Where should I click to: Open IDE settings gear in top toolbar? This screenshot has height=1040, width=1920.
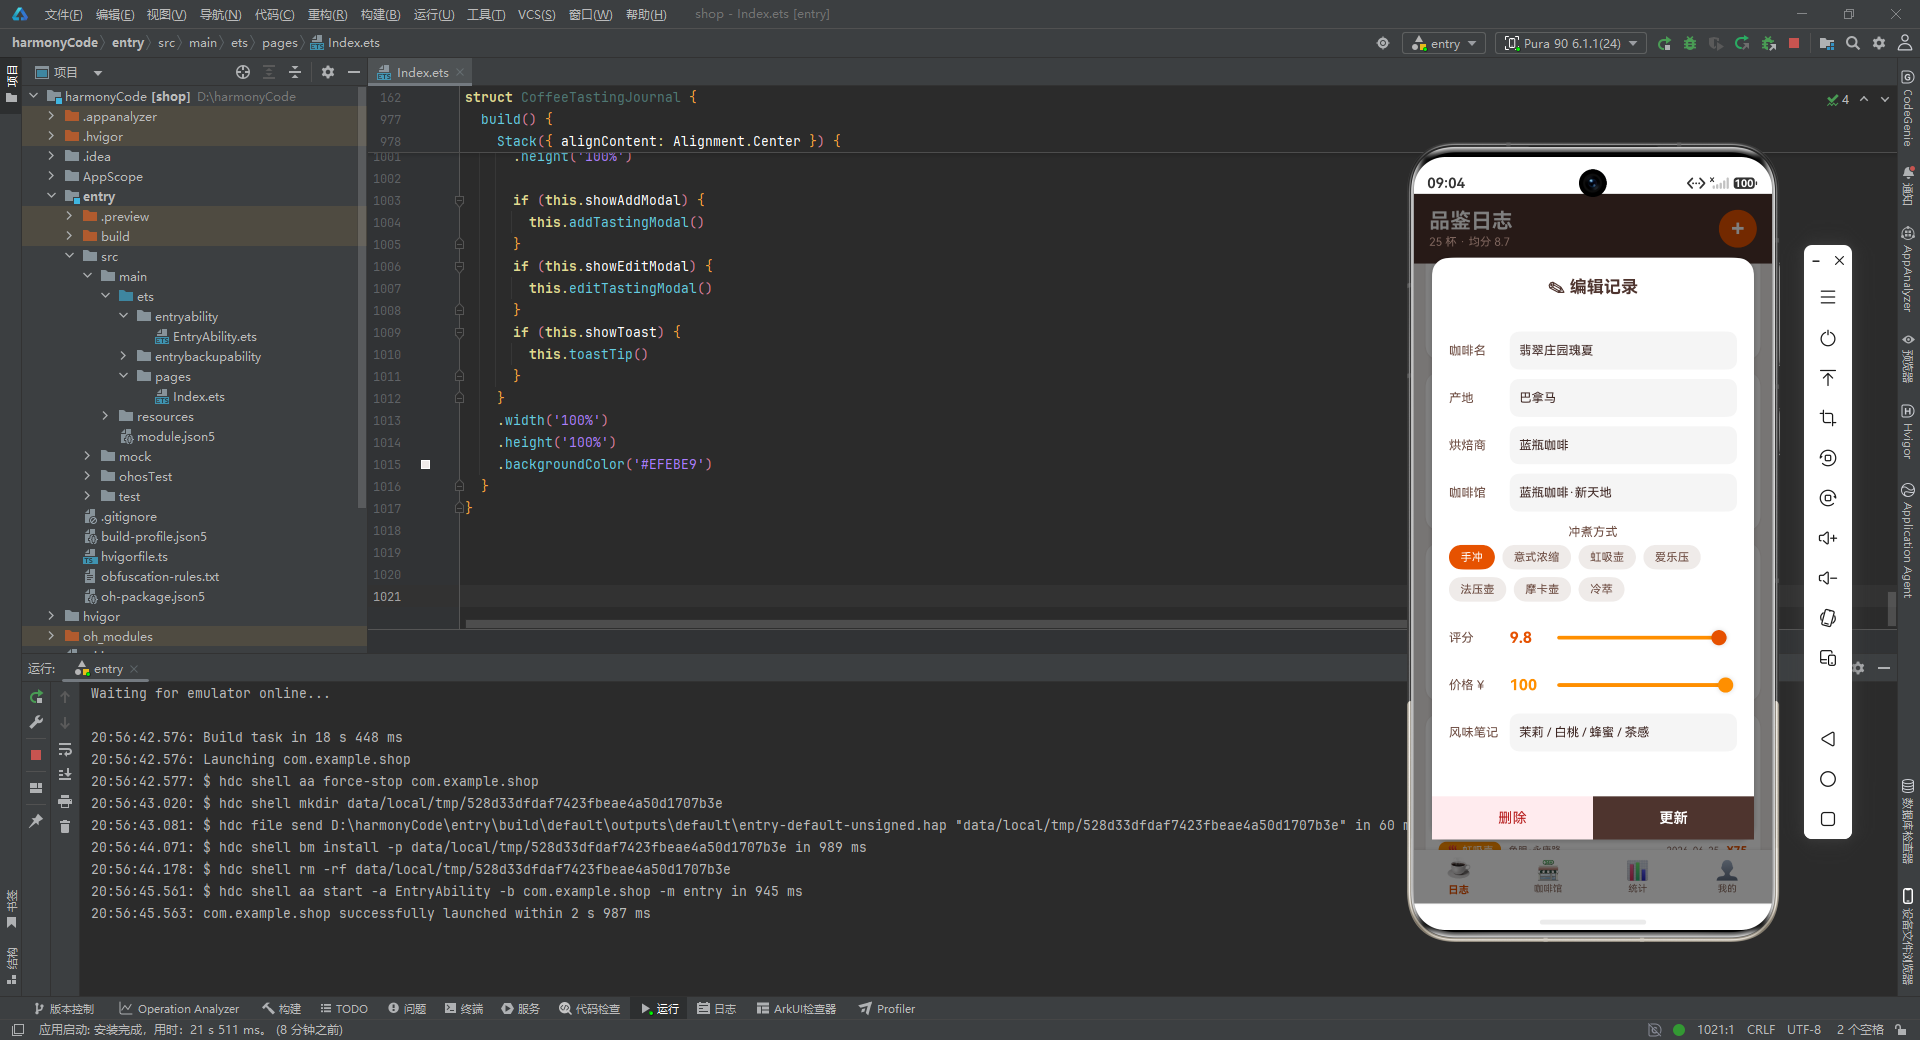click(1879, 44)
